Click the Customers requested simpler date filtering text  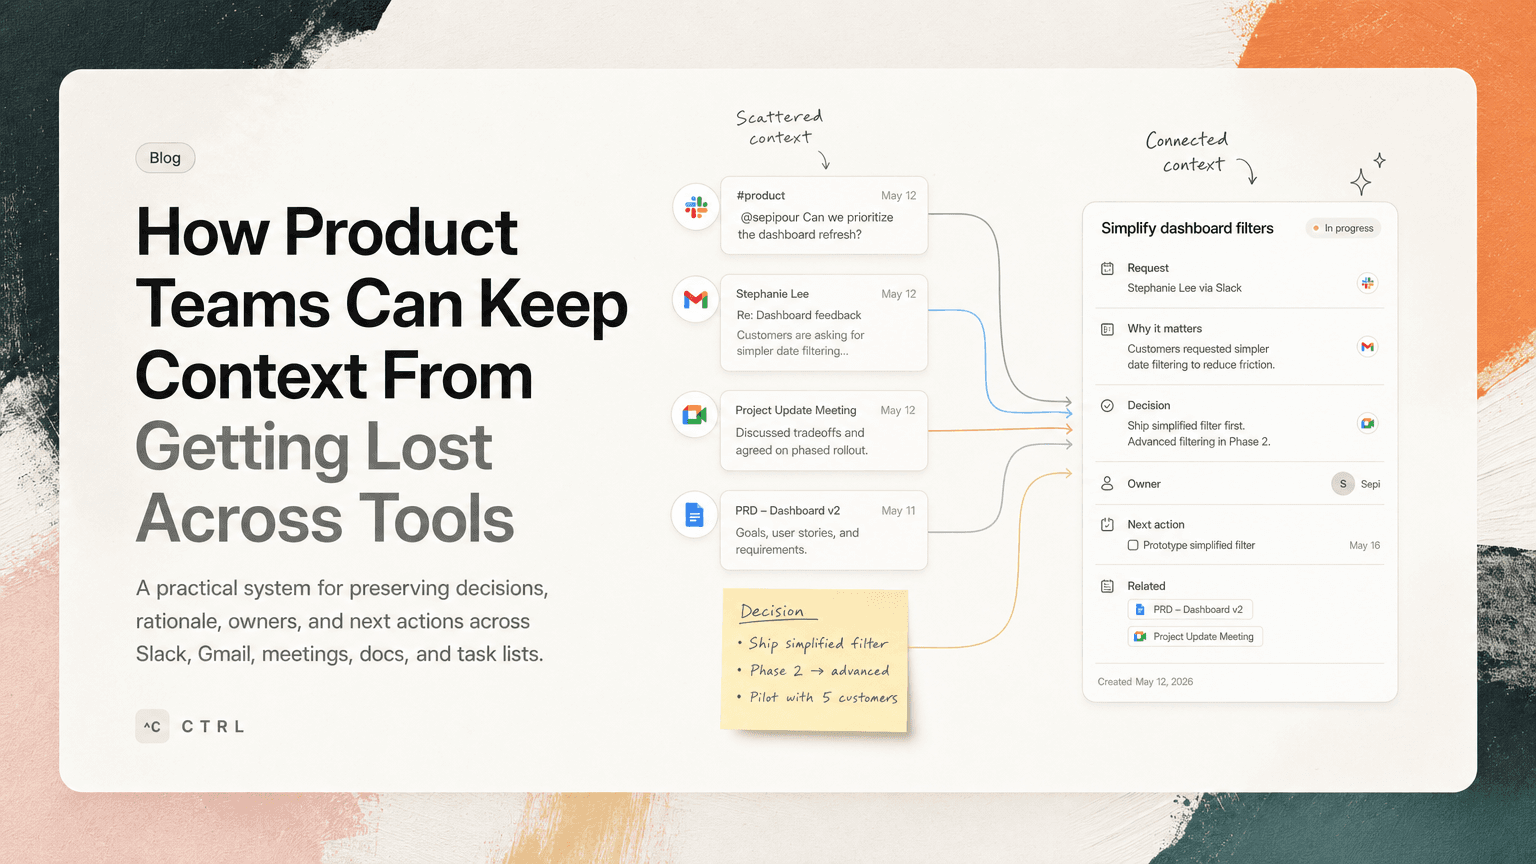[1201, 357]
